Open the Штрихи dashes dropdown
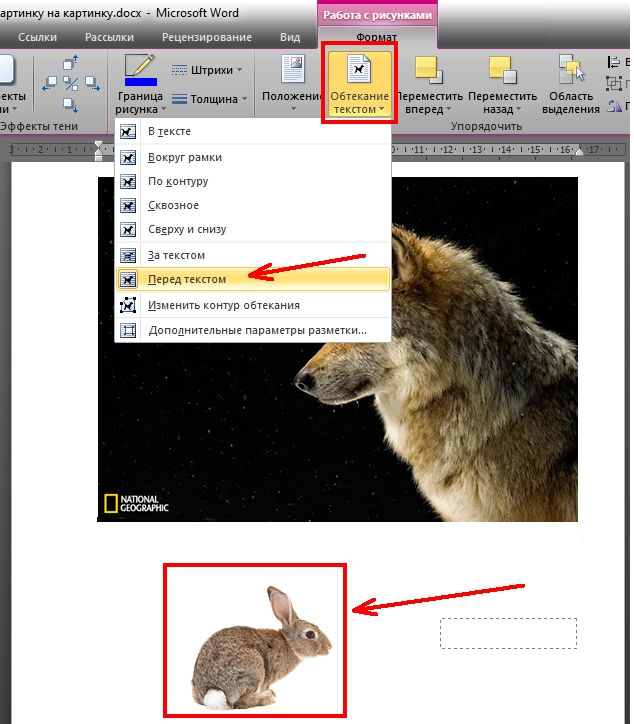634x724 pixels. [x=206, y=70]
